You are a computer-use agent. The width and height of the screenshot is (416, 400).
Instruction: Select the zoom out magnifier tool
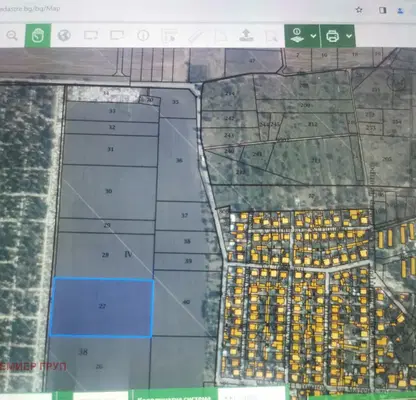click(12, 35)
